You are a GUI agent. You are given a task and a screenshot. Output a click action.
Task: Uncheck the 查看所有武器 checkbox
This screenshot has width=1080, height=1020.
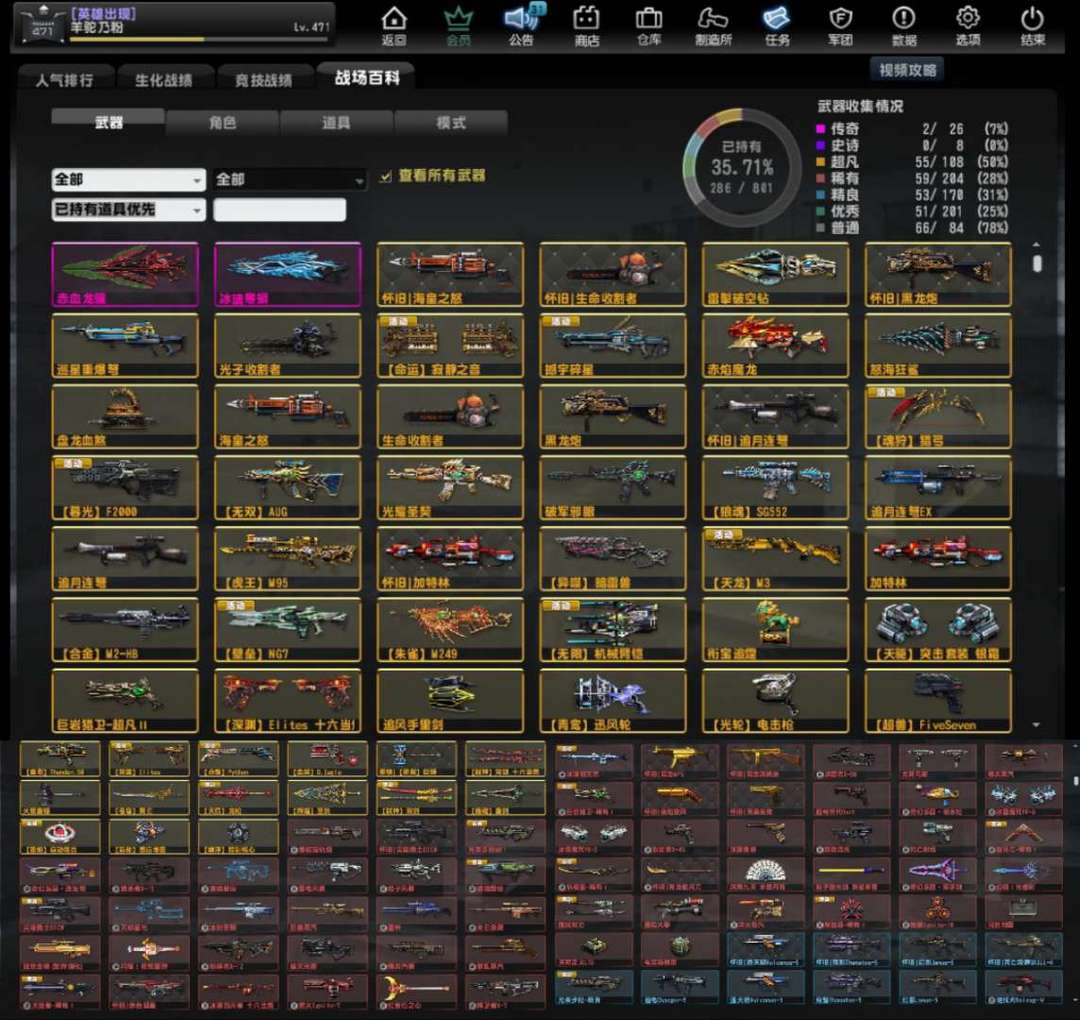click(x=386, y=176)
